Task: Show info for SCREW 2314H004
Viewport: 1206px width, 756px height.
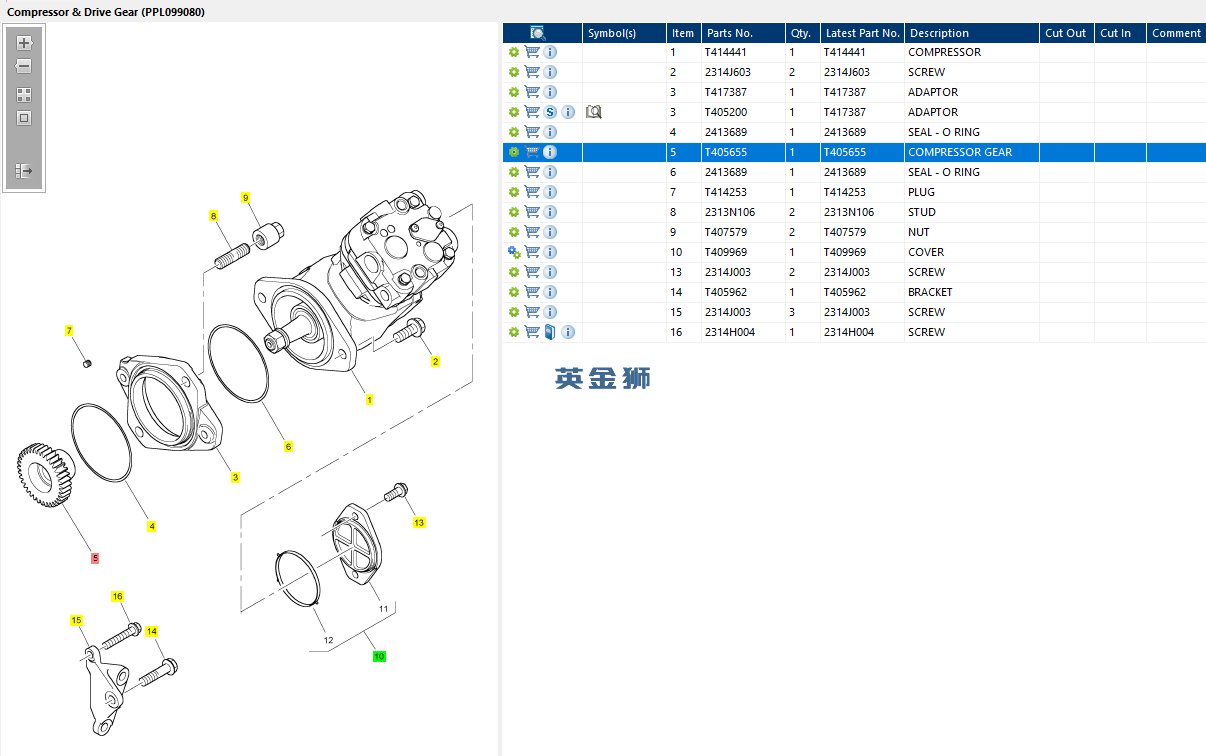Action: 568,332
